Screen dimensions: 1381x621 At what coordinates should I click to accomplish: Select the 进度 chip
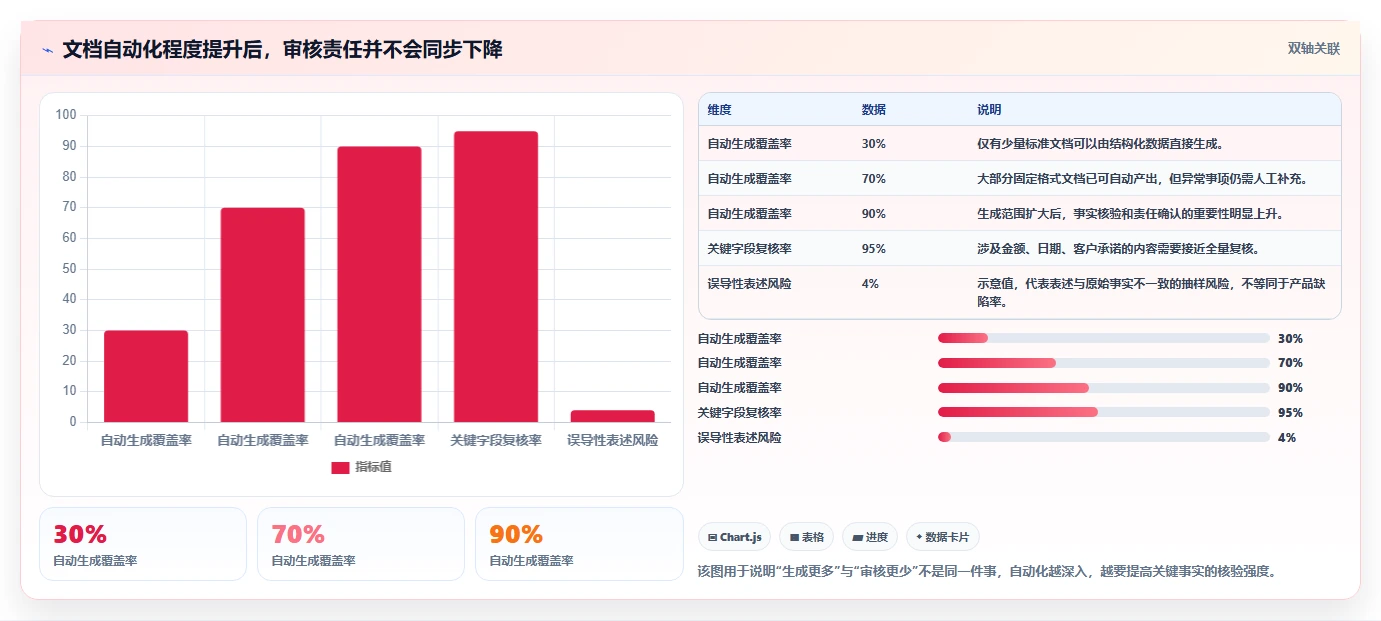coord(870,537)
